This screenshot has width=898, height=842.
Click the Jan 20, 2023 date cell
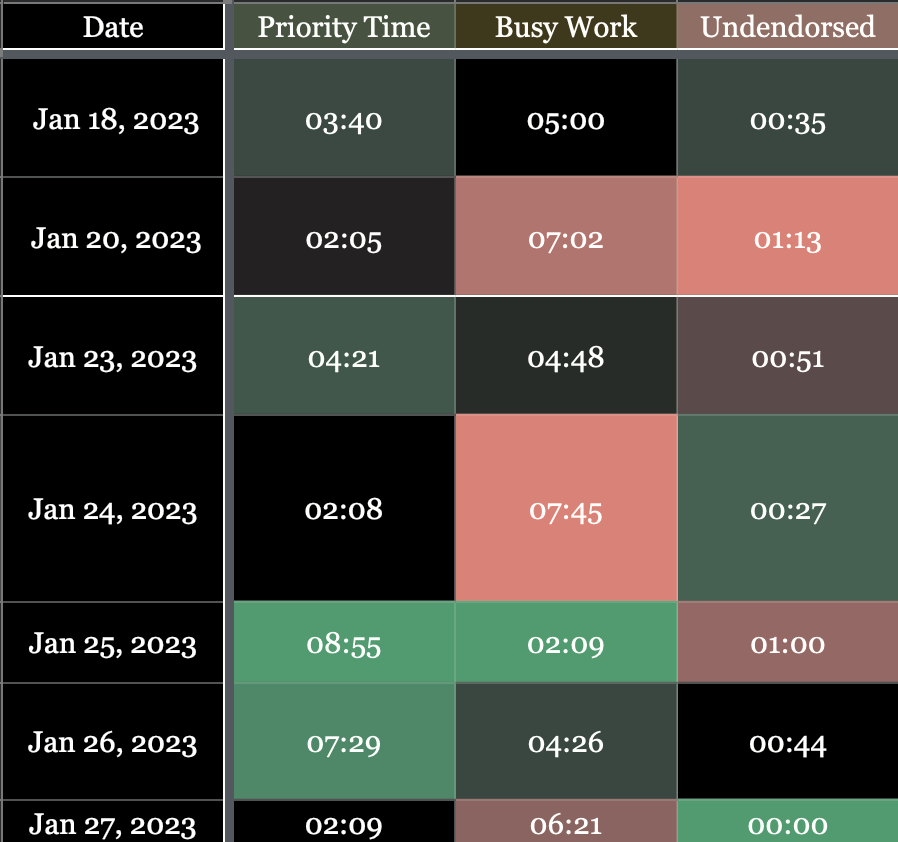115,239
